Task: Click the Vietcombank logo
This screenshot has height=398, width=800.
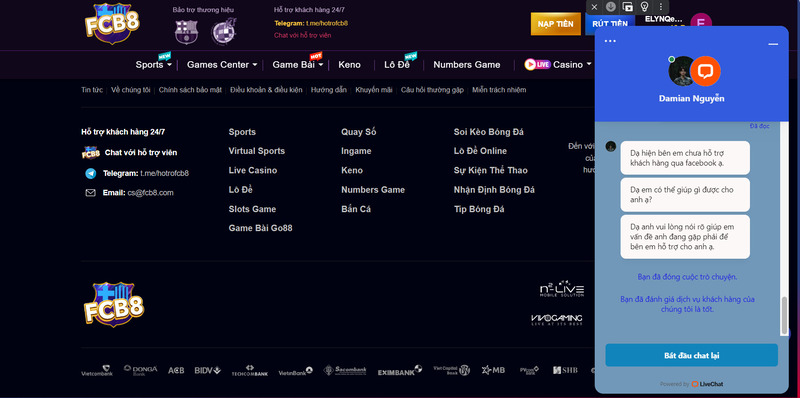Action: (x=97, y=371)
